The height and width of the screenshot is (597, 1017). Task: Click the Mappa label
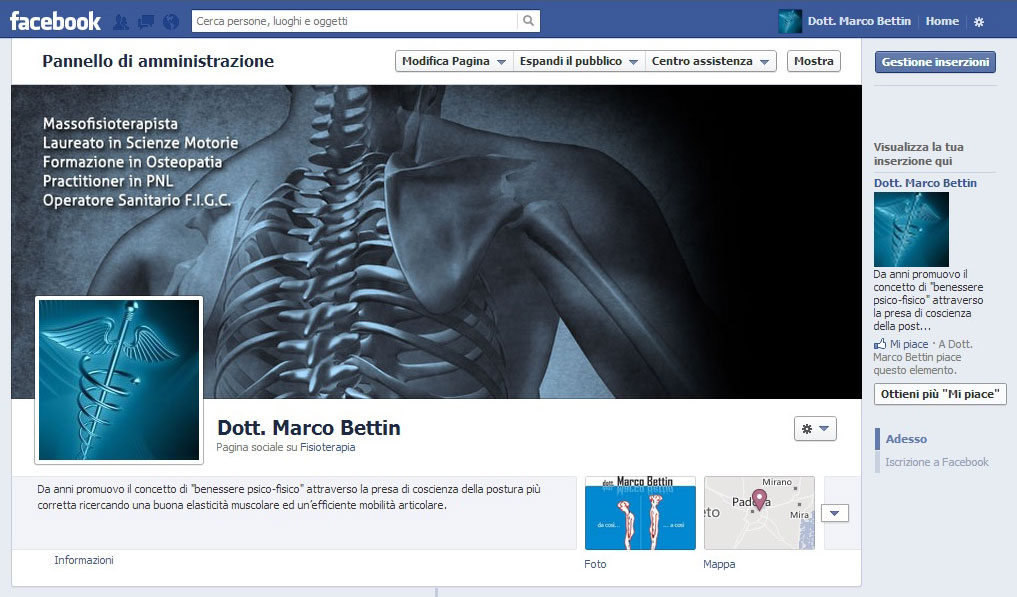(x=719, y=564)
